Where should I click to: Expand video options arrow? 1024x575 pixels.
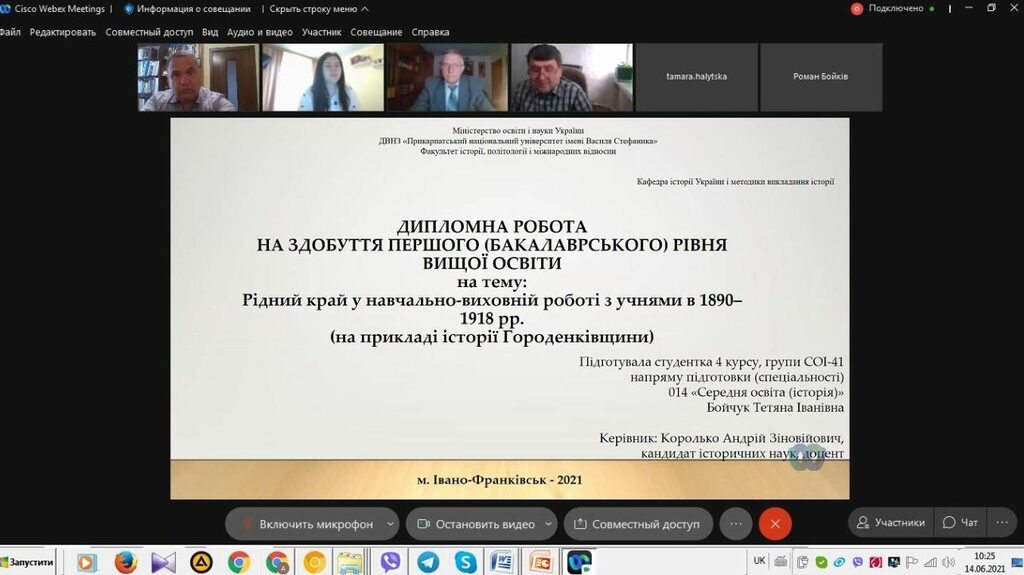(548, 524)
